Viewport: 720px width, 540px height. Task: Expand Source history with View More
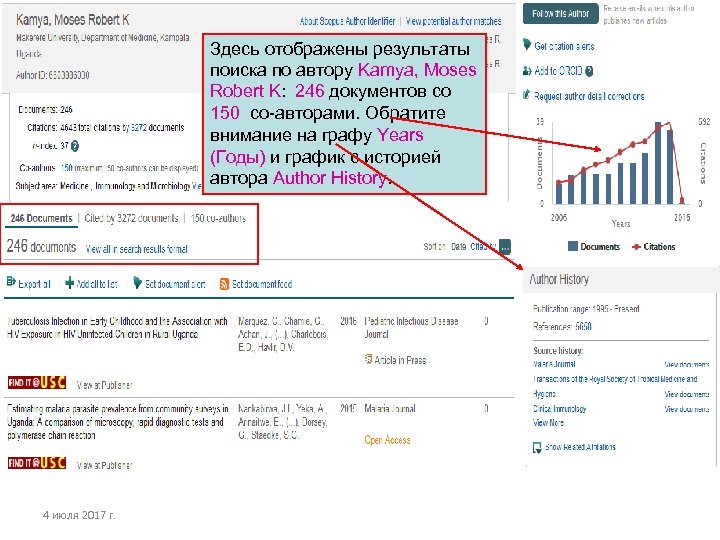pos(548,422)
